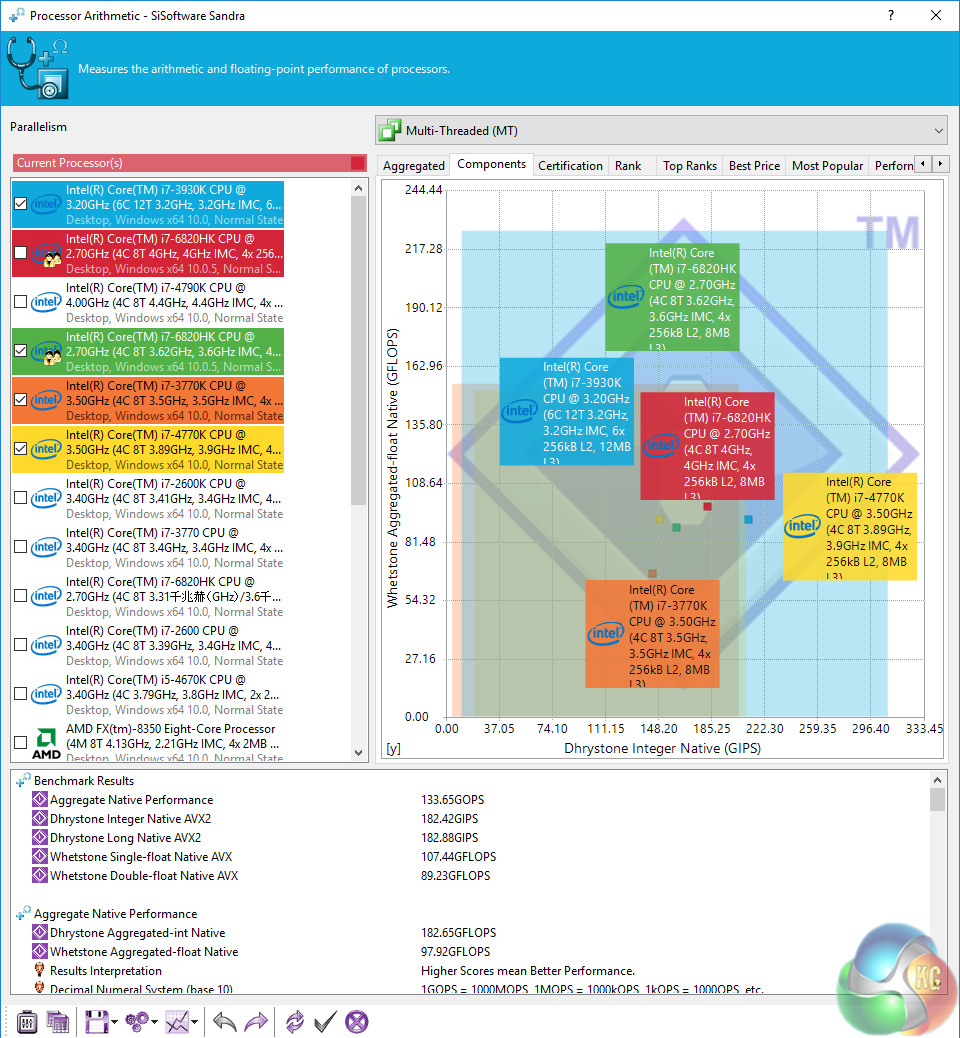The image size is (960, 1038).
Task: Open the Best Price tab
Action: tap(754, 165)
